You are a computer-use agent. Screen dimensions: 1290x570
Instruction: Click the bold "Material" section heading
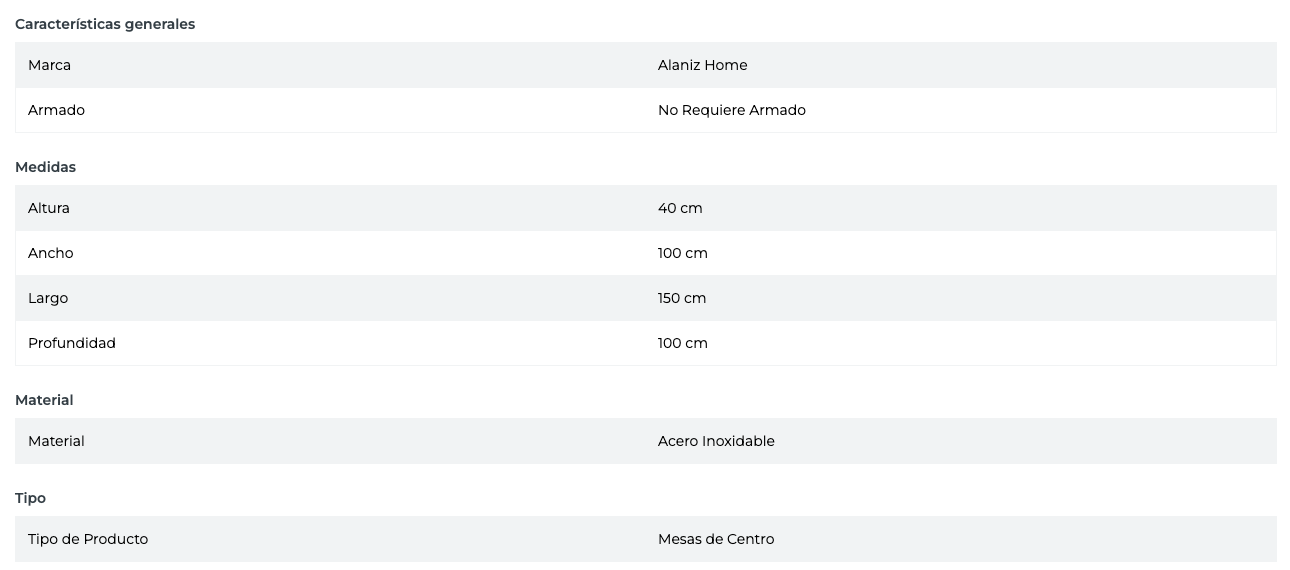pyautogui.click(x=44, y=400)
